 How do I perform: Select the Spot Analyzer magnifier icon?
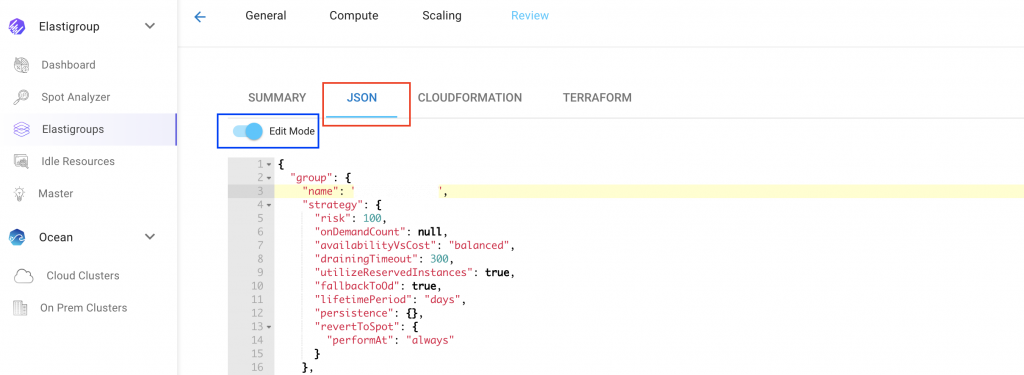(22, 97)
